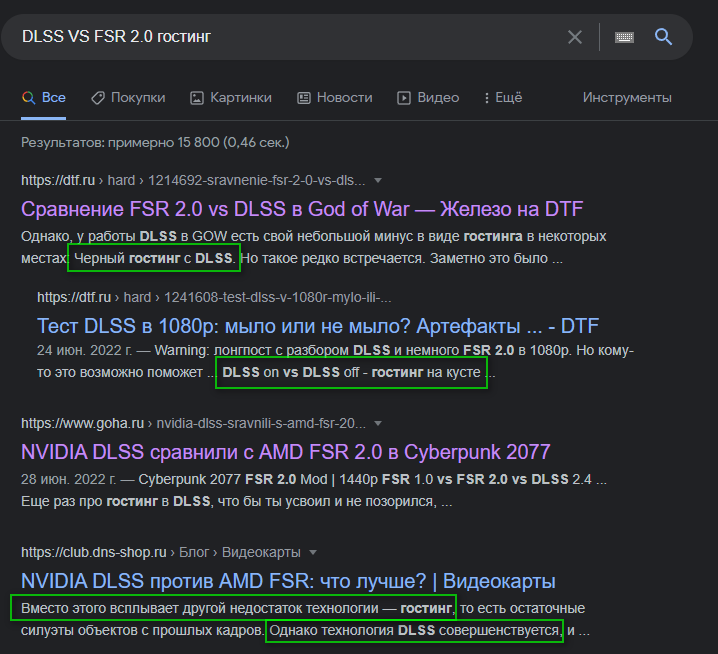Switch to the Новости tab

(x=335, y=98)
